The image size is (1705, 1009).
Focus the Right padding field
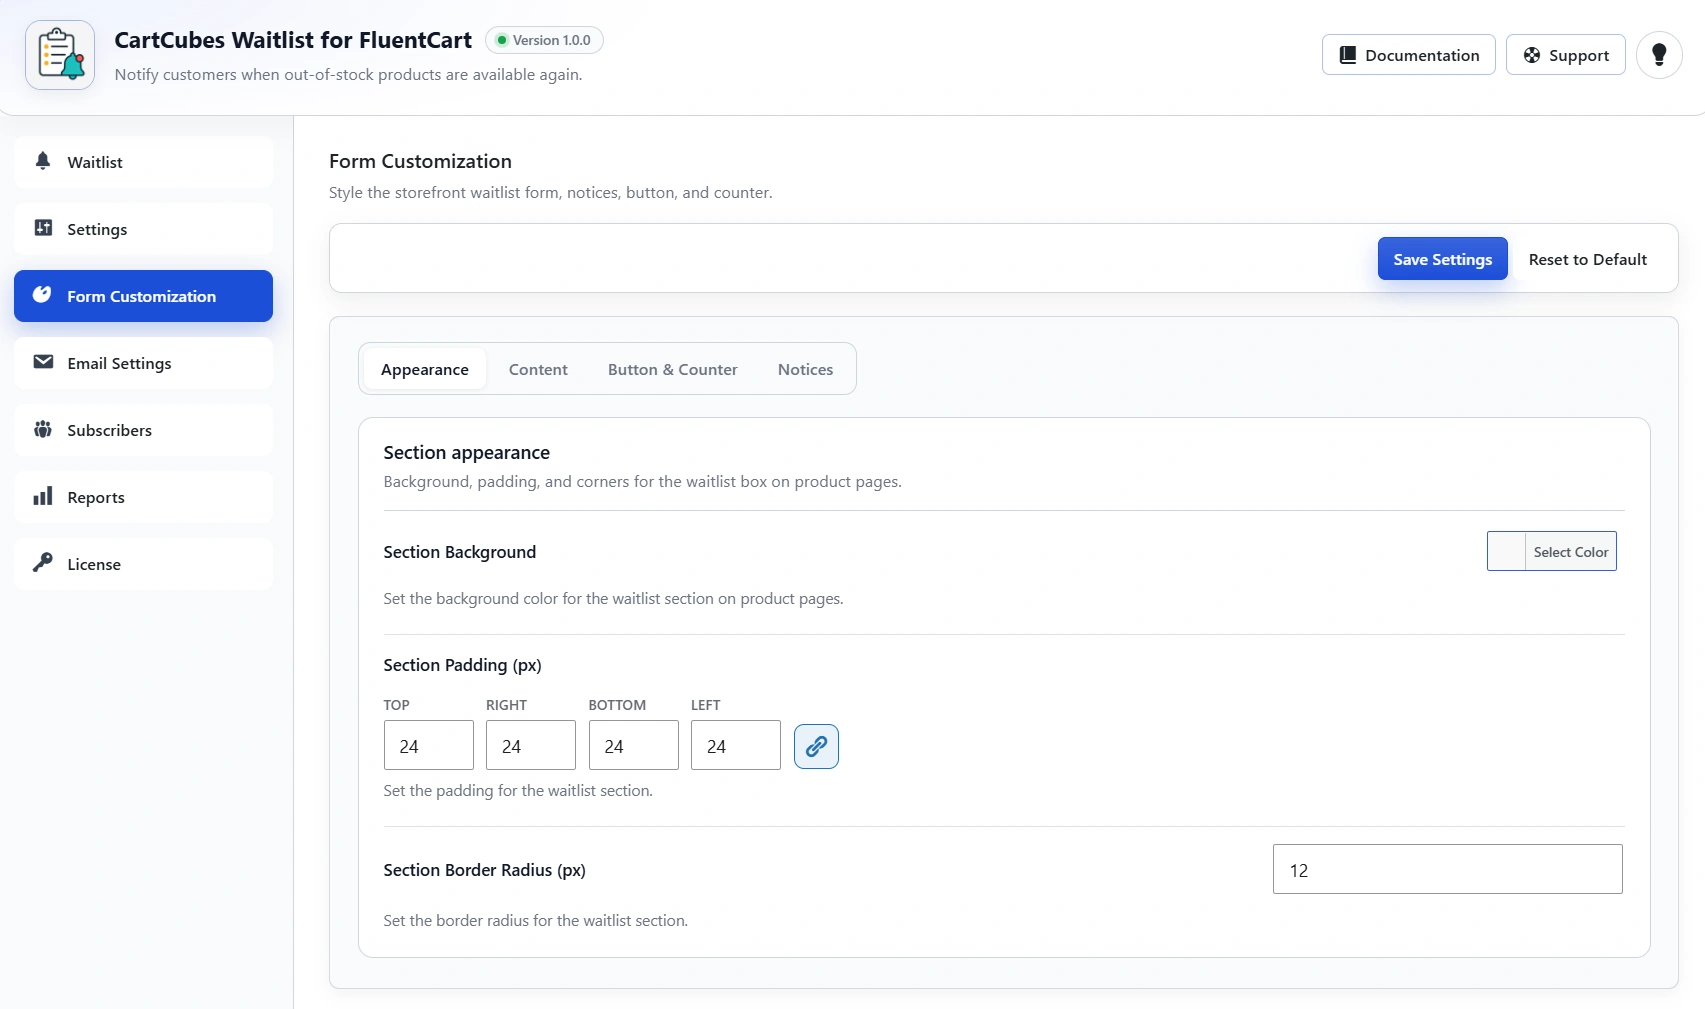(x=531, y=746)
